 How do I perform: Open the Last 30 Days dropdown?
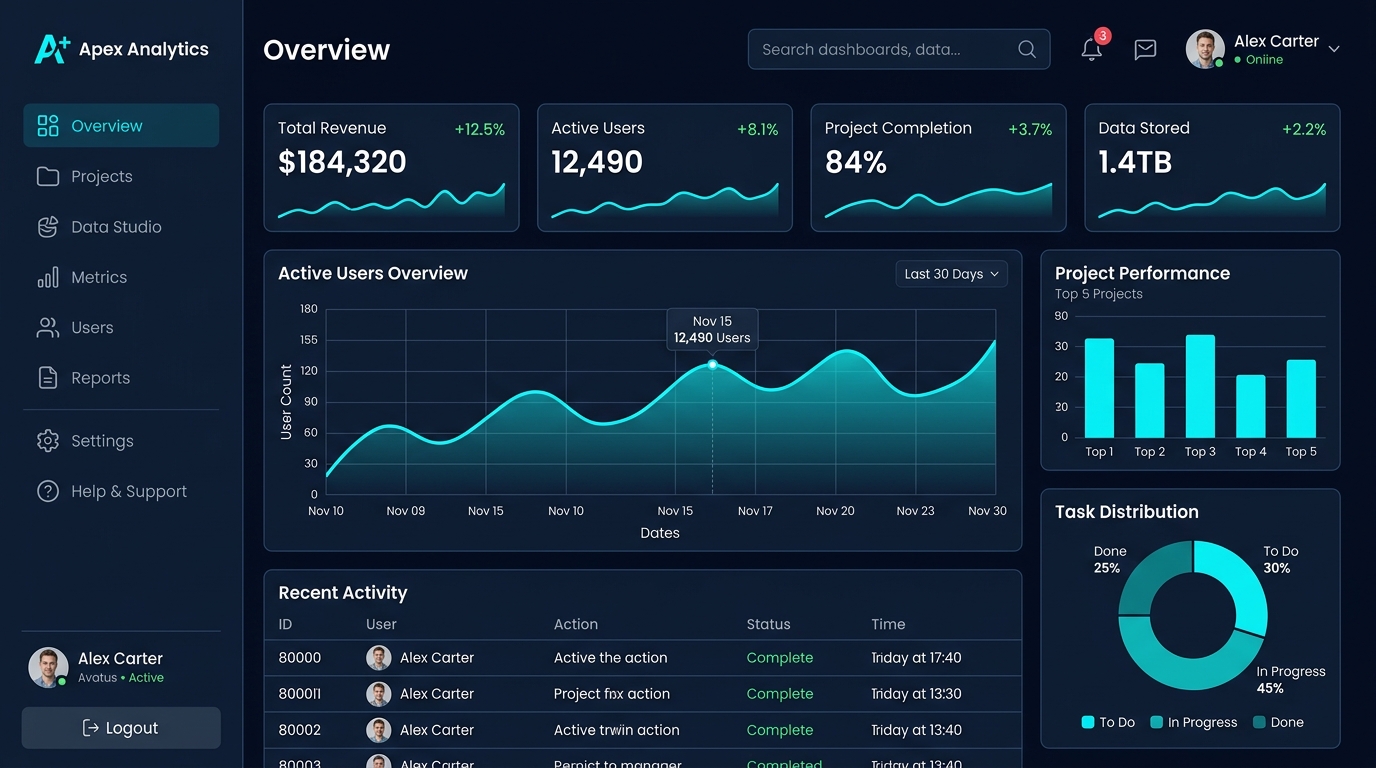(951, 274)
